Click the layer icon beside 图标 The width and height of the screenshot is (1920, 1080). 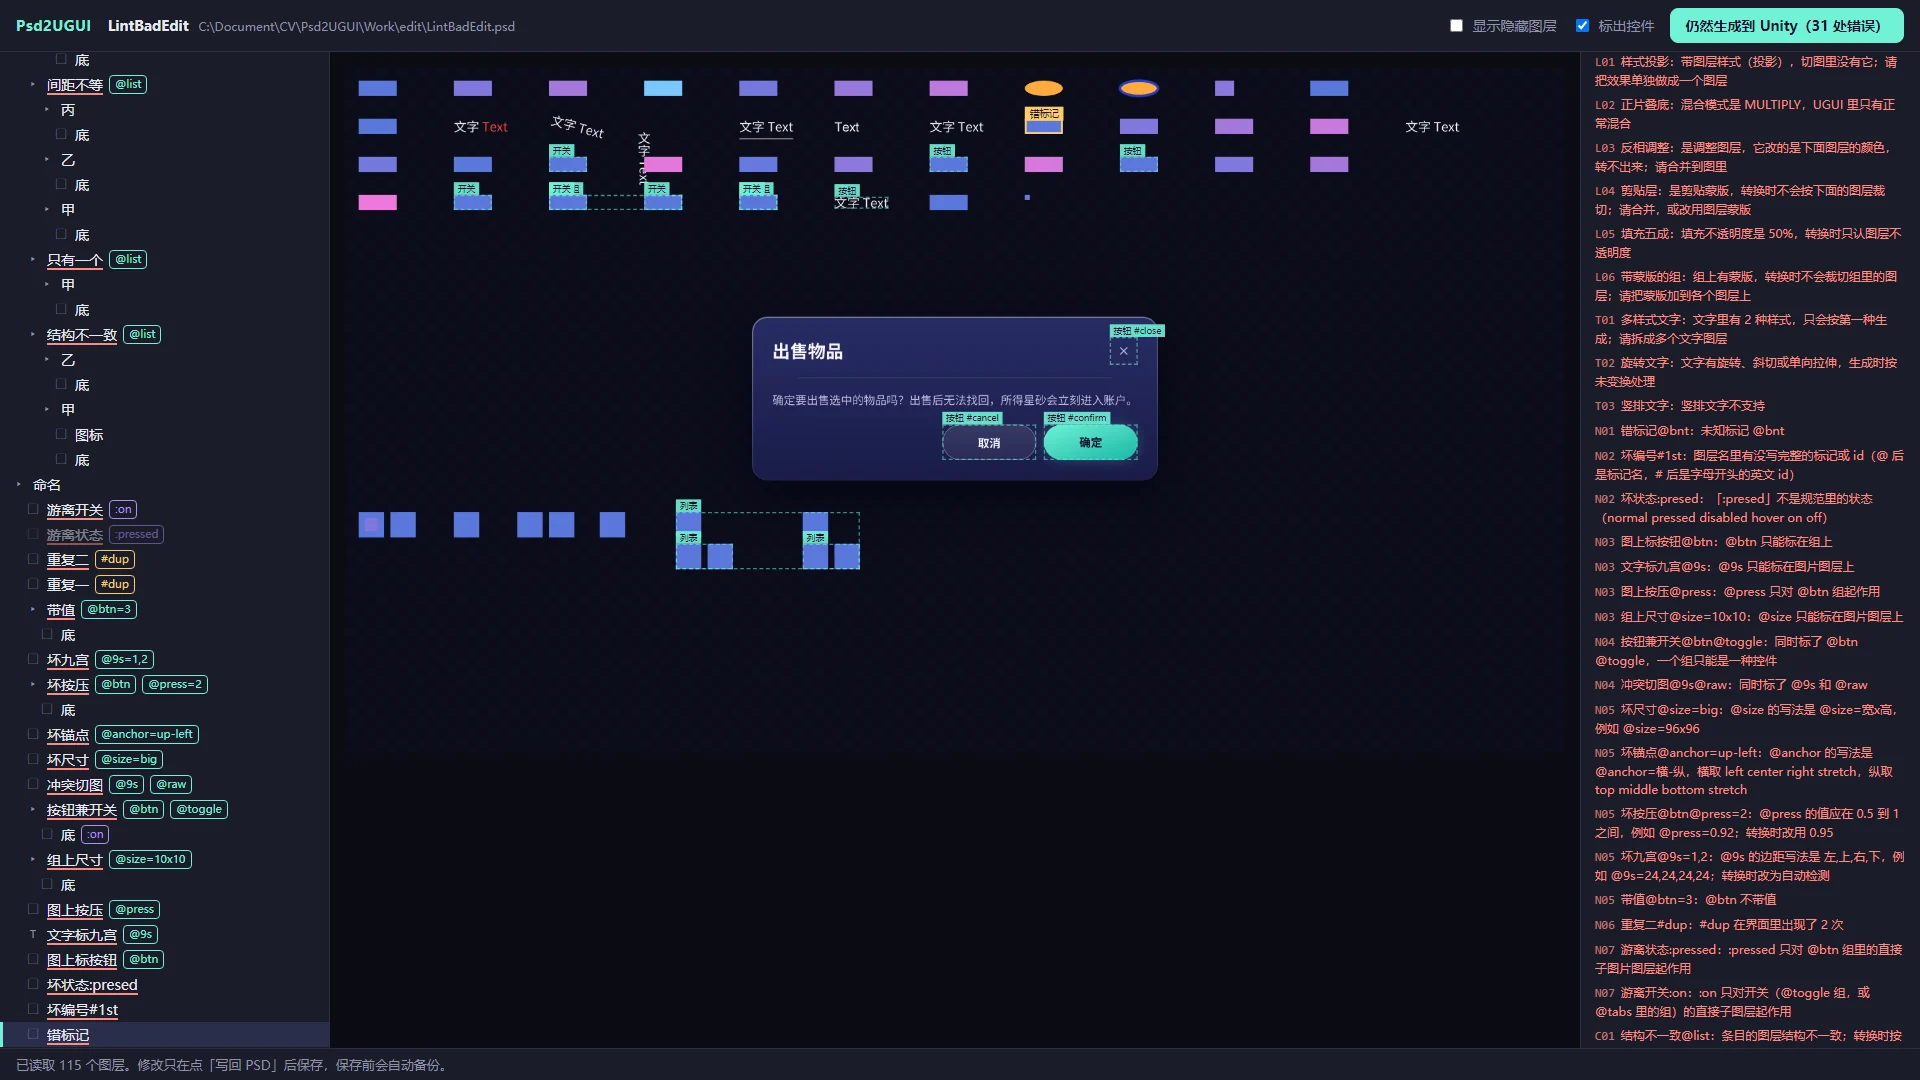(x=61, y=434)
